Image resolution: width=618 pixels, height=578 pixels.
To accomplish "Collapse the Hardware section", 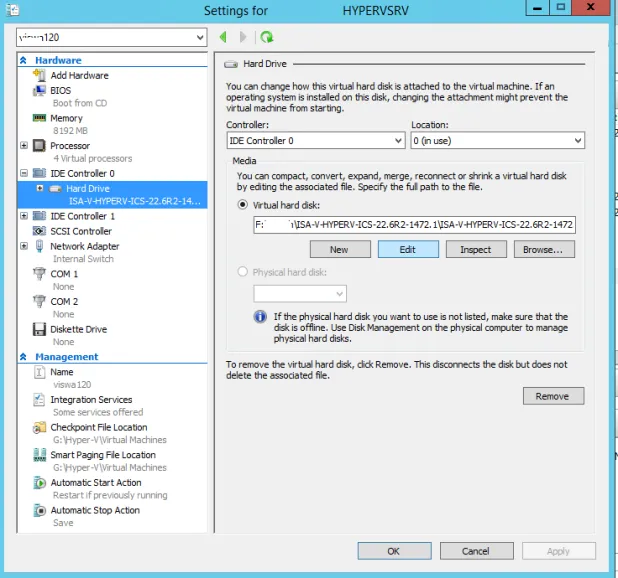I will pyautogui.click(x=23, y=60).
